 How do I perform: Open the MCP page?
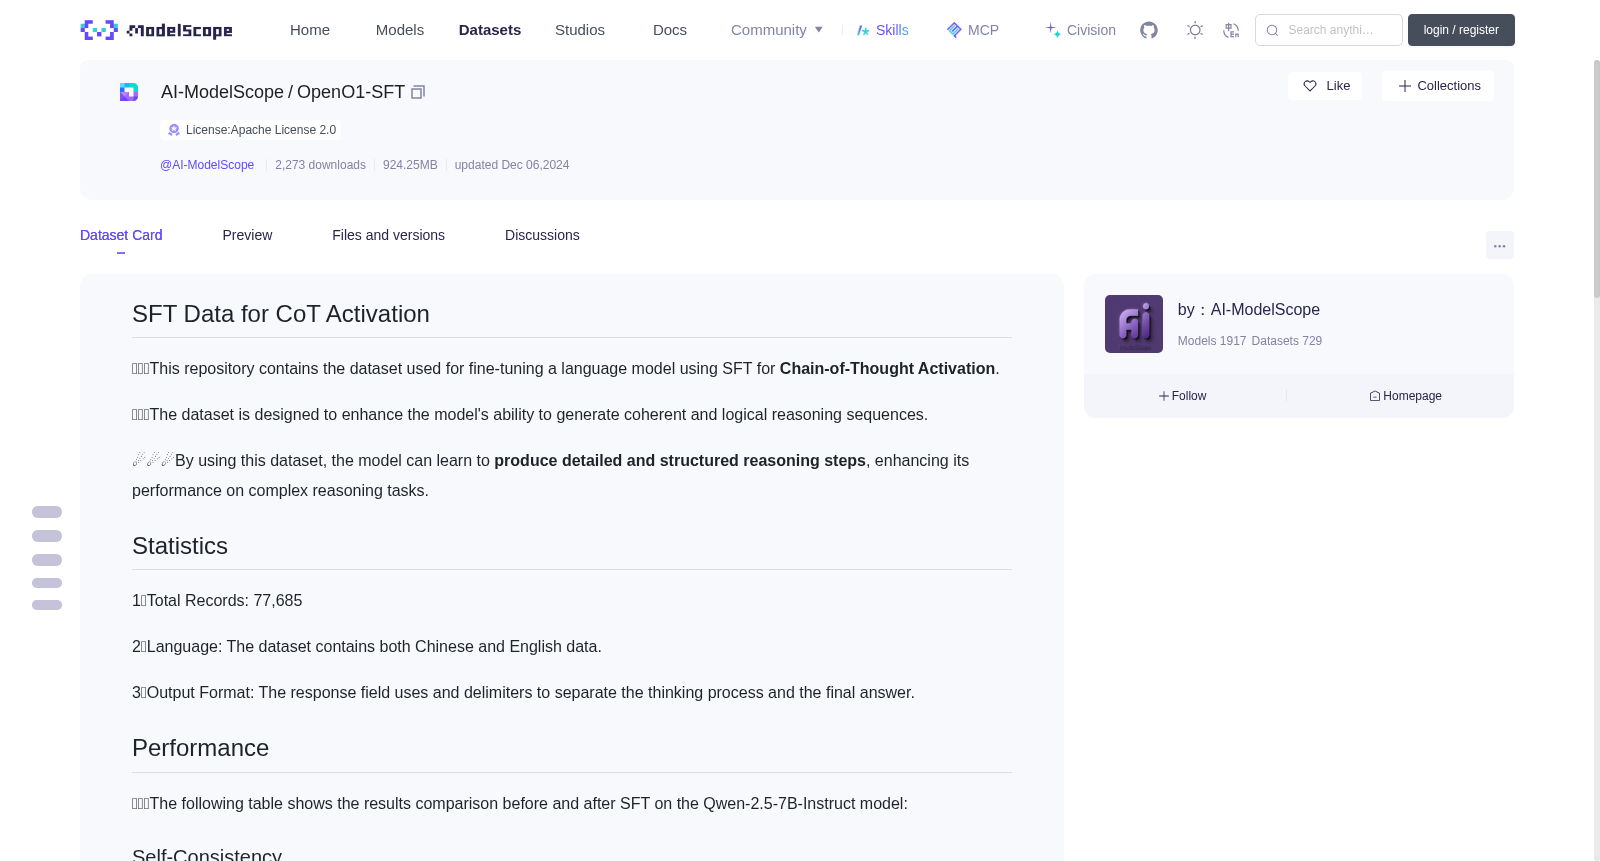(x=972, y=30)
